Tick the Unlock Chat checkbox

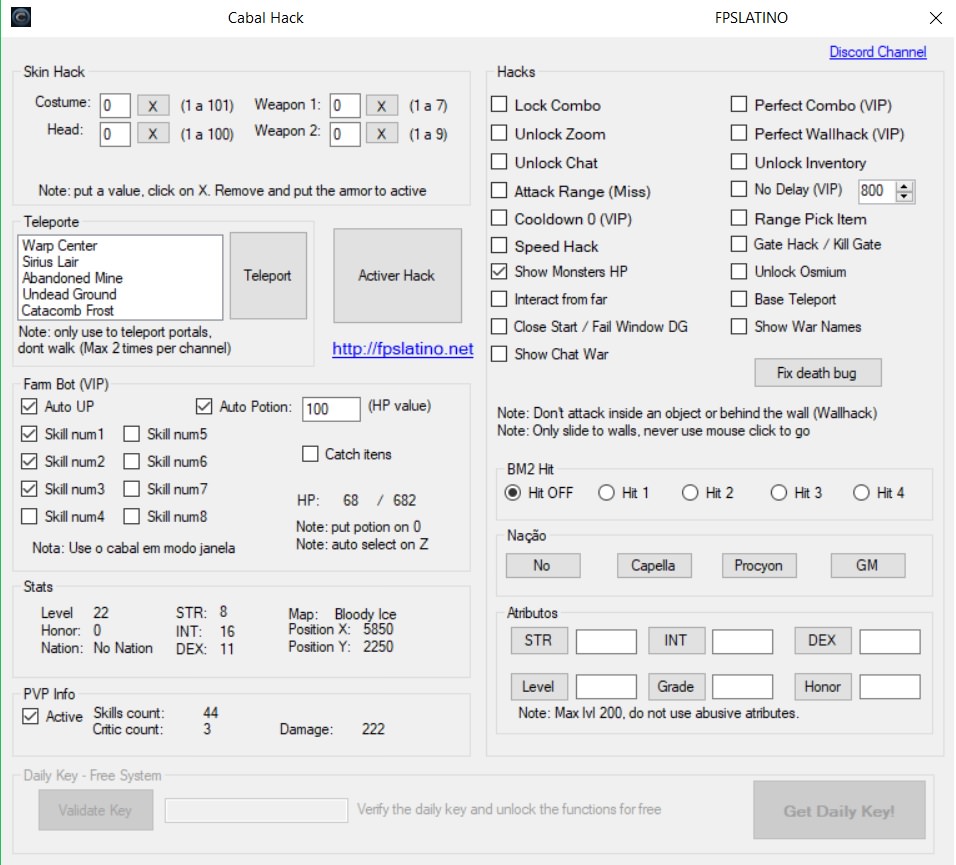click(499, 162)
